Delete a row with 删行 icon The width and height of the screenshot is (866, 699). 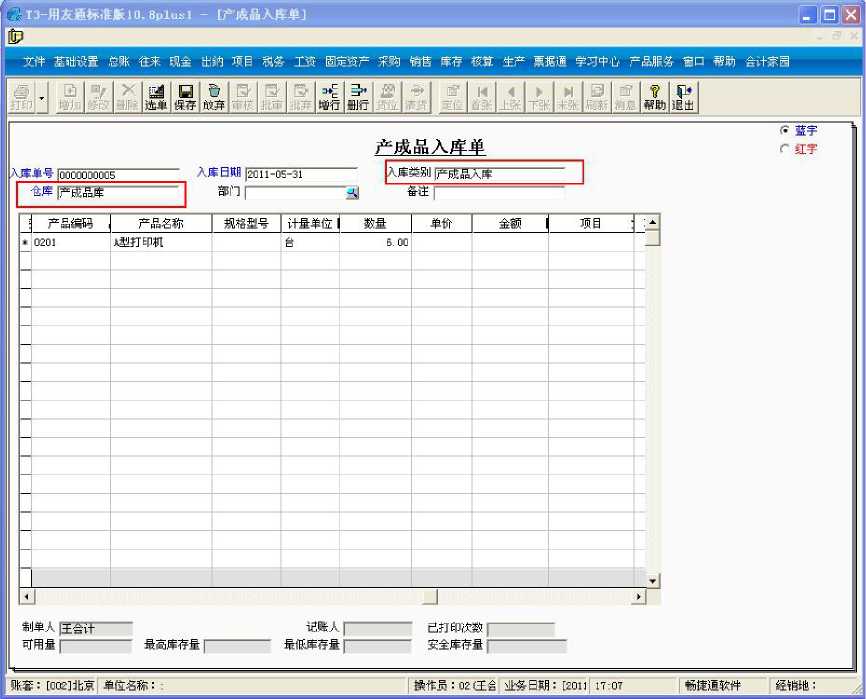[x=358, y=97]
